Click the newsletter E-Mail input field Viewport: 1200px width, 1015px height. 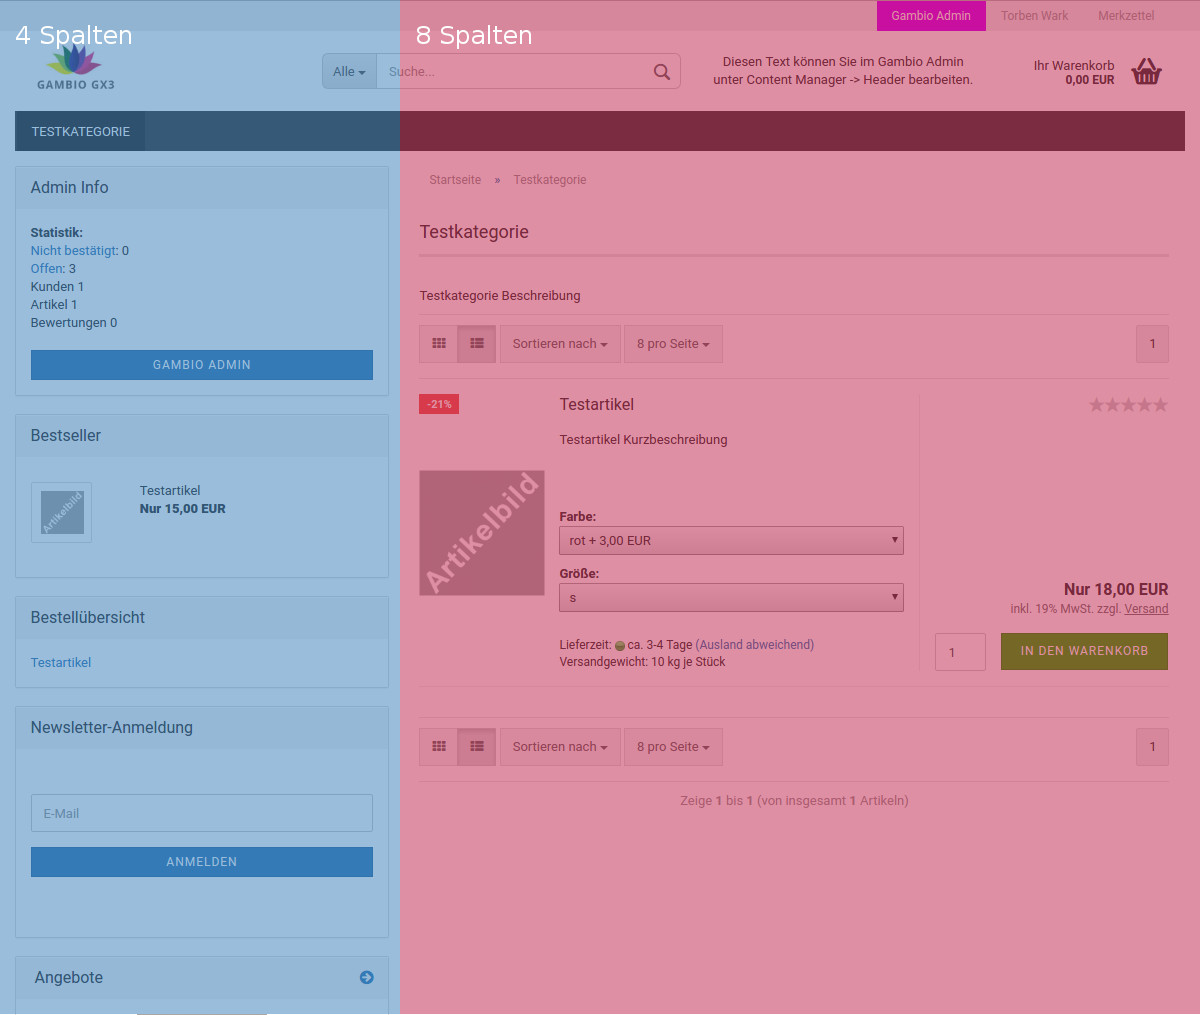point(202,814)
